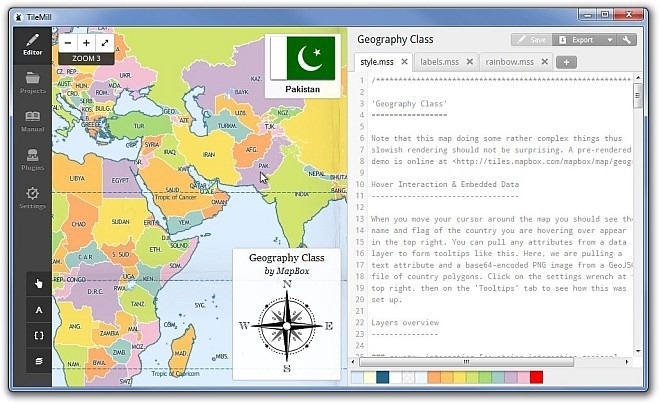Click the code scroll right arrow

click(x=627, y=362)
